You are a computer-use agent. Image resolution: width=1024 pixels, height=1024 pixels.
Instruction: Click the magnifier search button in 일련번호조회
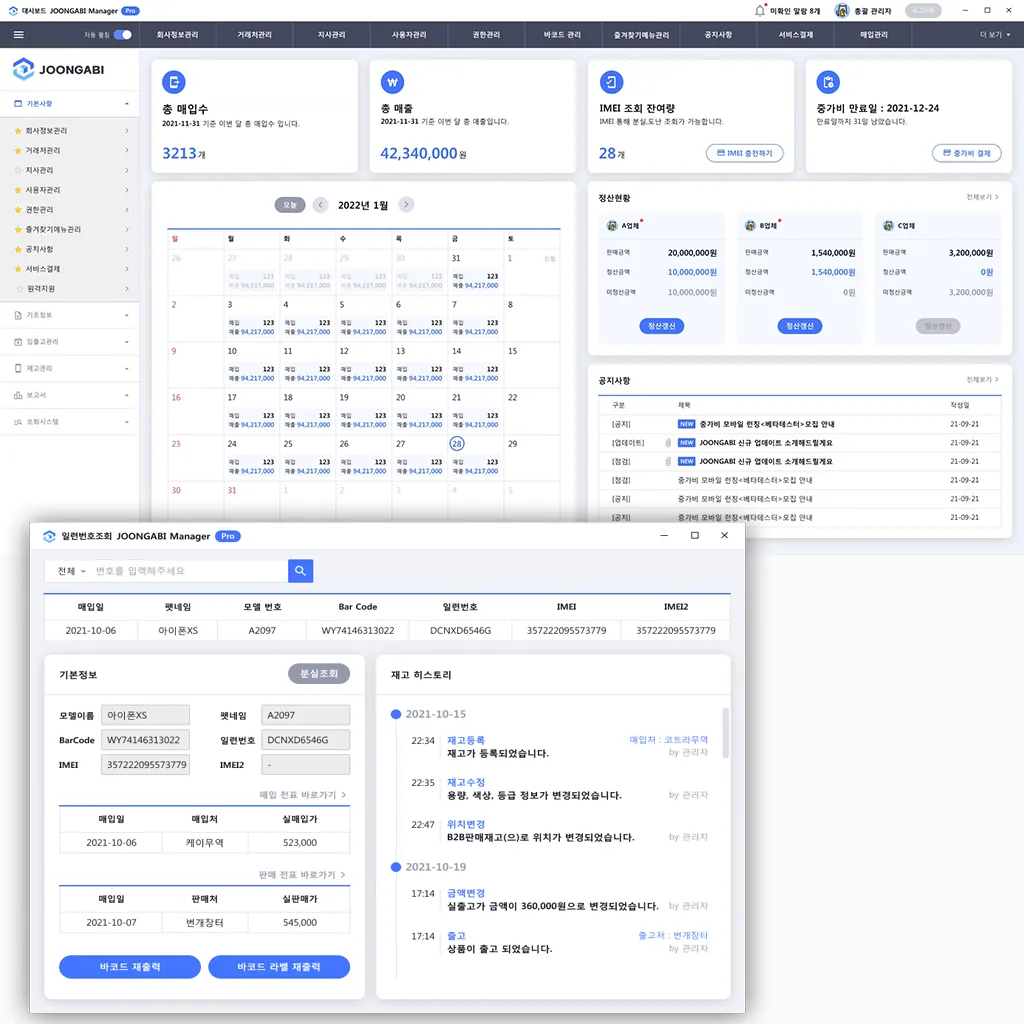click(301, 571)
